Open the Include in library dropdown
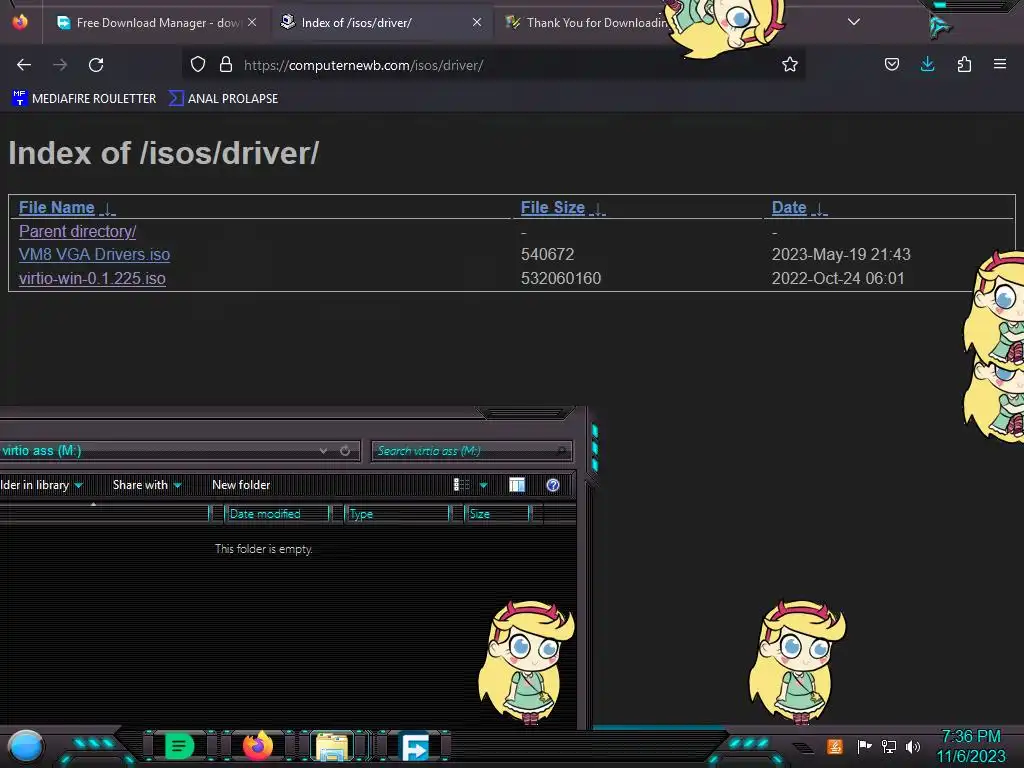Screen dimensions: 1024x768 pos(42,485)
